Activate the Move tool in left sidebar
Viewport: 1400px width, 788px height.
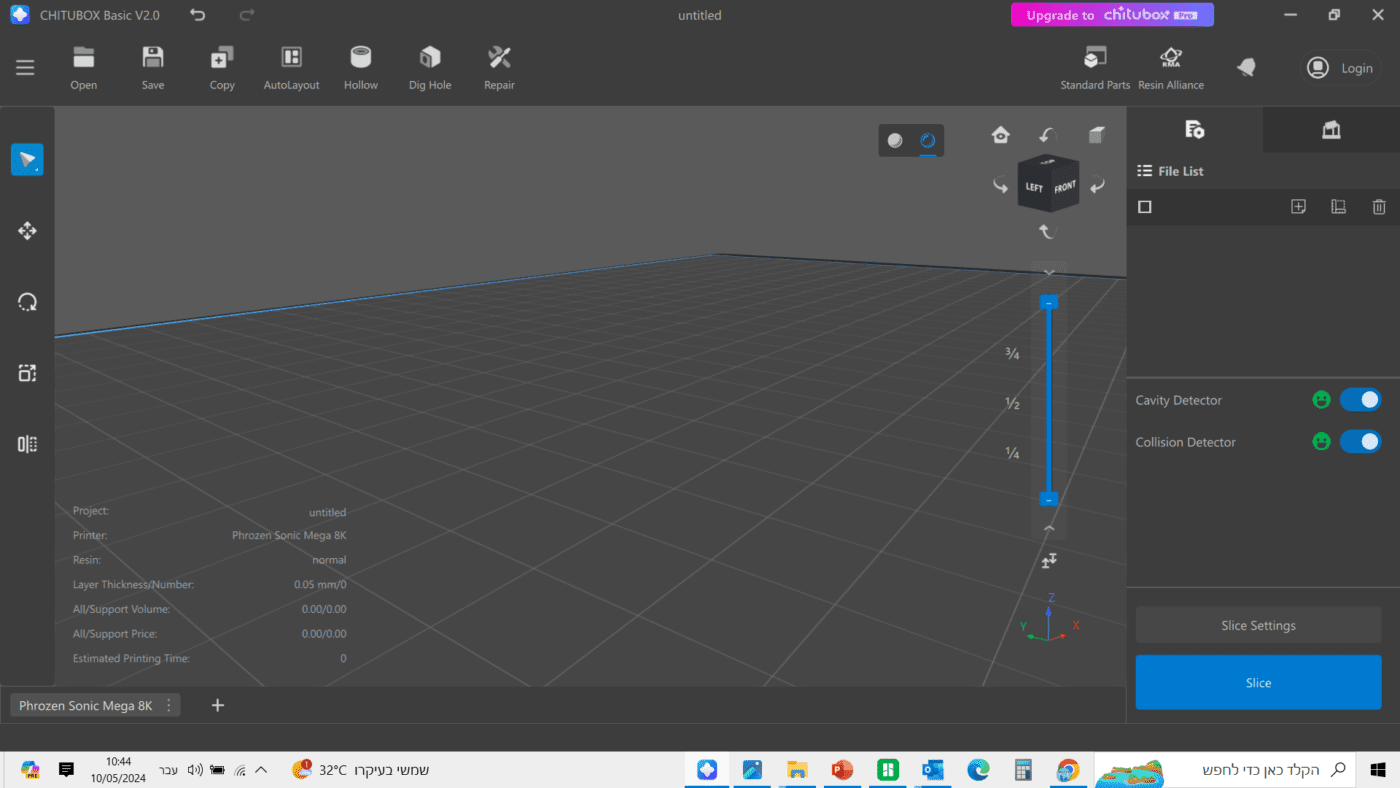[x=27, y=231]
